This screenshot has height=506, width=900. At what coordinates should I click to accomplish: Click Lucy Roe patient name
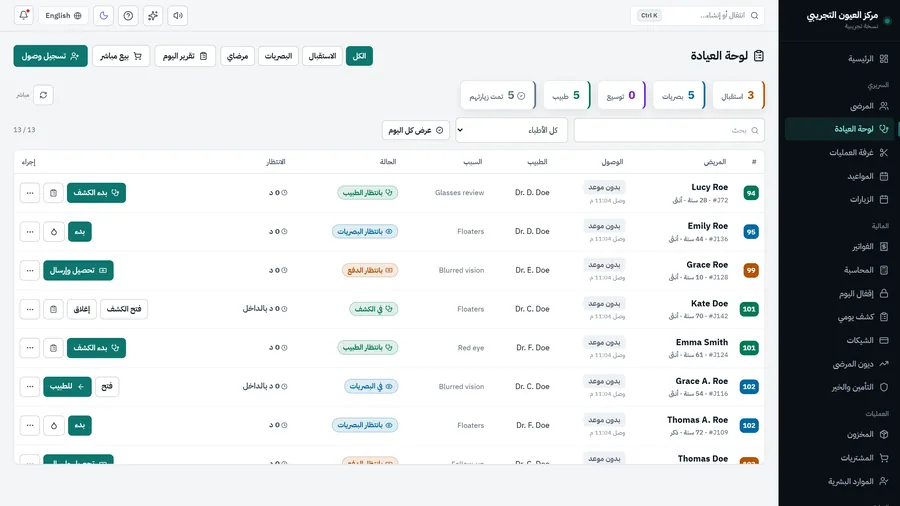[x=709, y=187]
